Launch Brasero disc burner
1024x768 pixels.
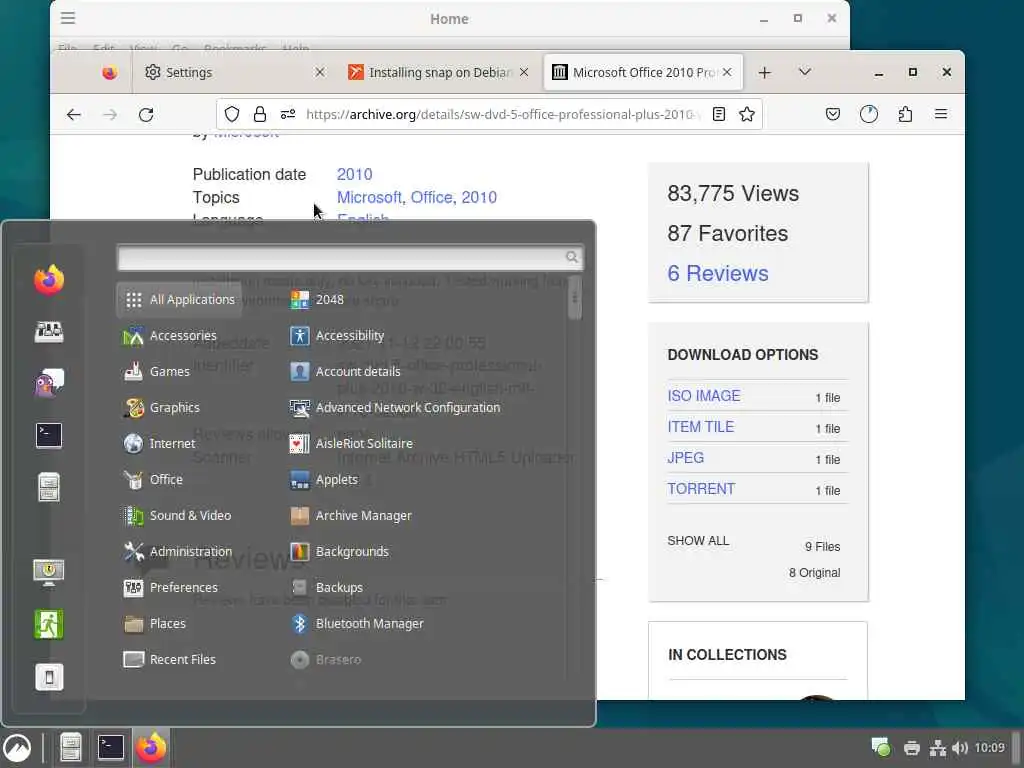click(326, 660)
